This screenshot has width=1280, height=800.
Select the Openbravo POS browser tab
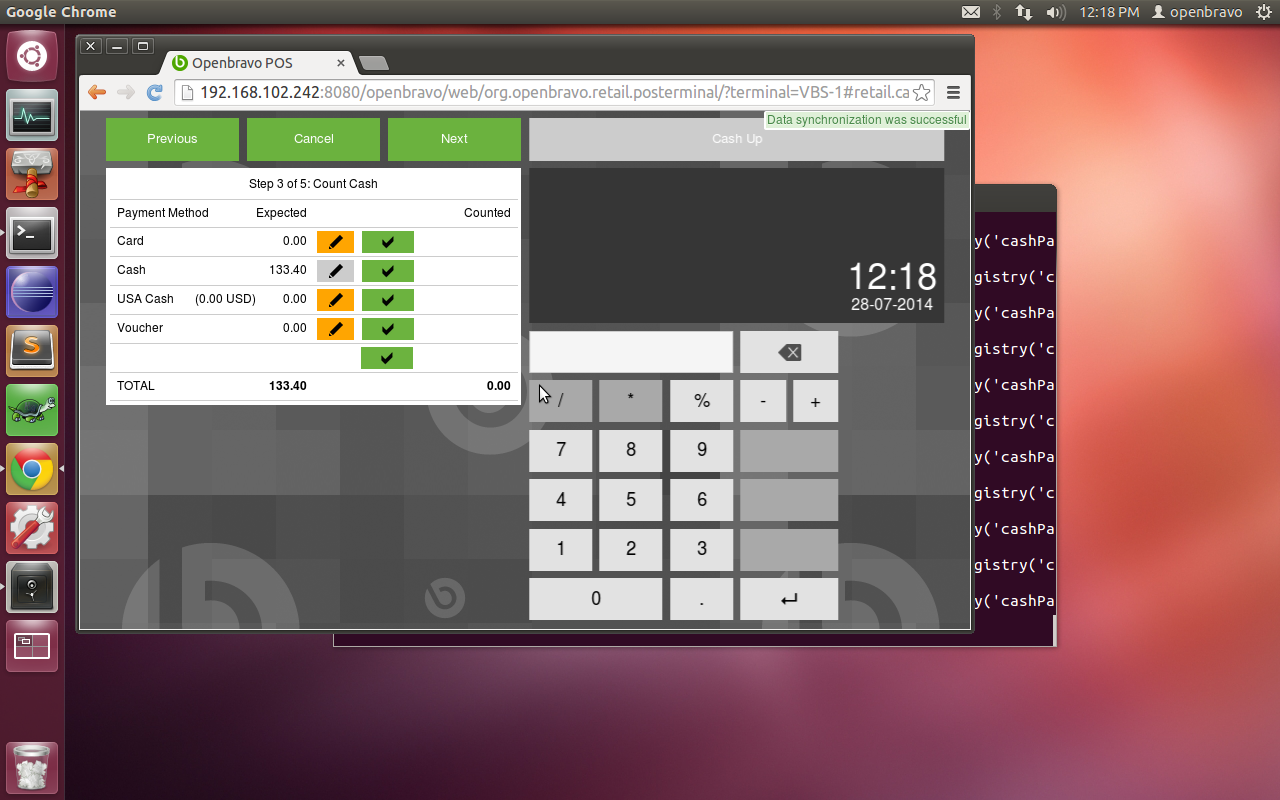click(255, 63)
